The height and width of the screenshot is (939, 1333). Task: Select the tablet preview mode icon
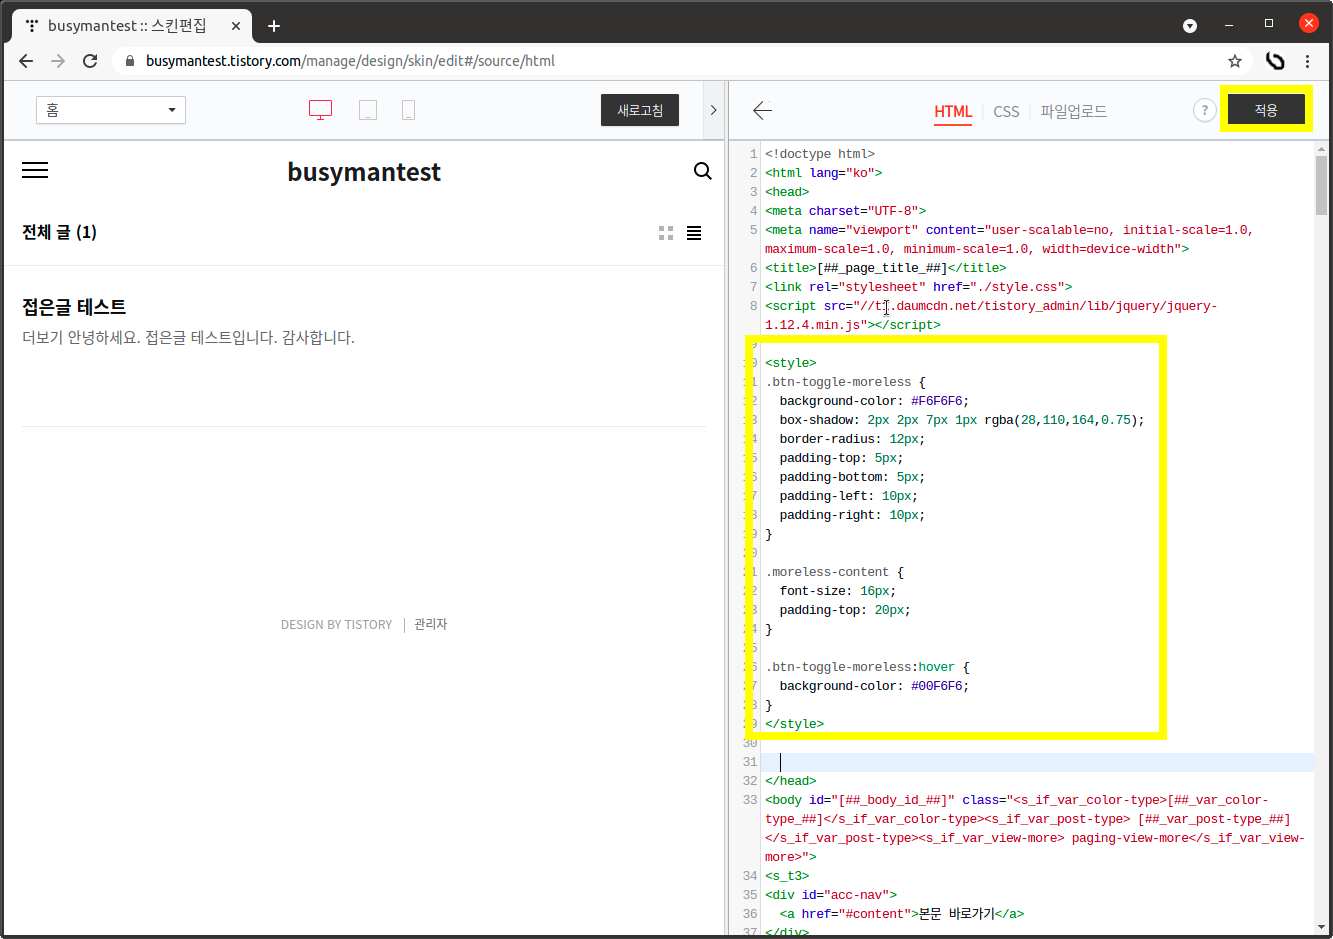pyautogui.click(x=368, y=110)
